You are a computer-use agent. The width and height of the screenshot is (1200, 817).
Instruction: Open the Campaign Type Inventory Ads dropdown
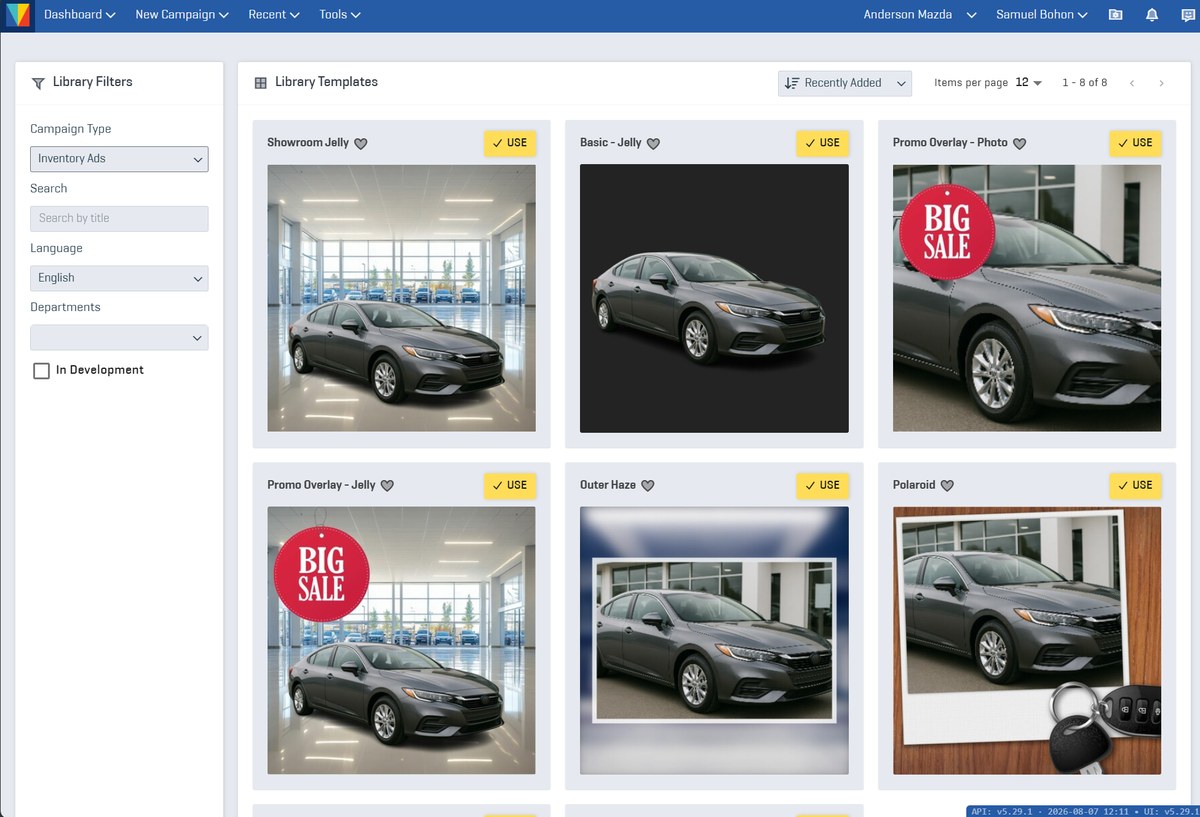119,158
